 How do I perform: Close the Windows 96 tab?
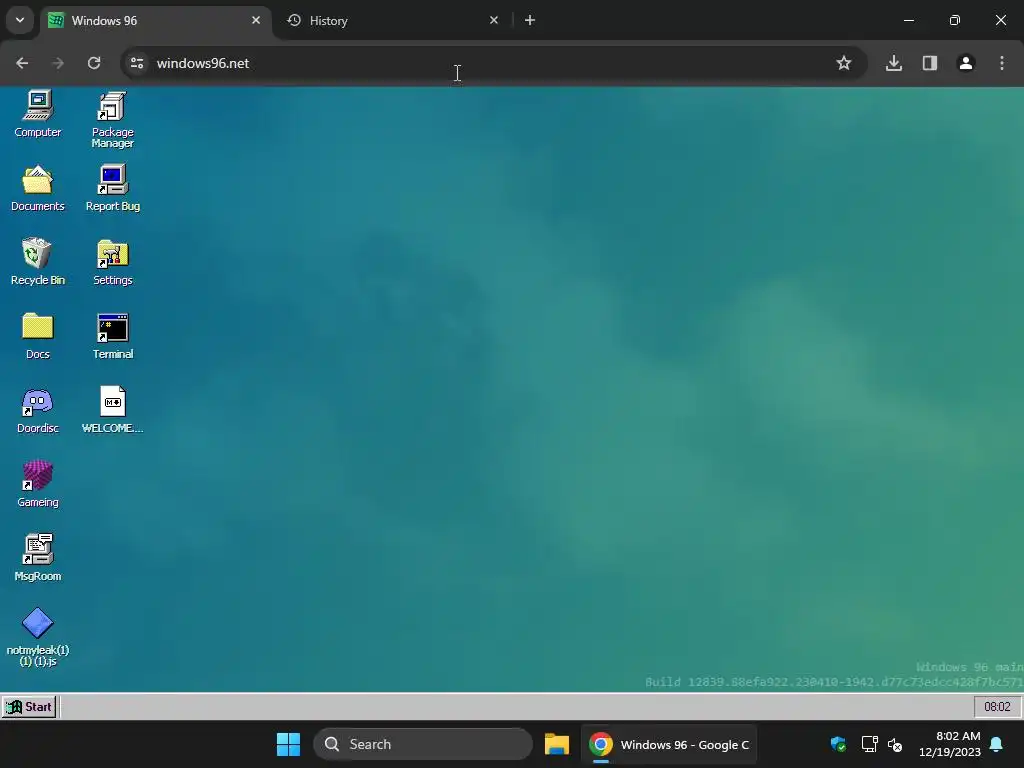pos(256,20)
